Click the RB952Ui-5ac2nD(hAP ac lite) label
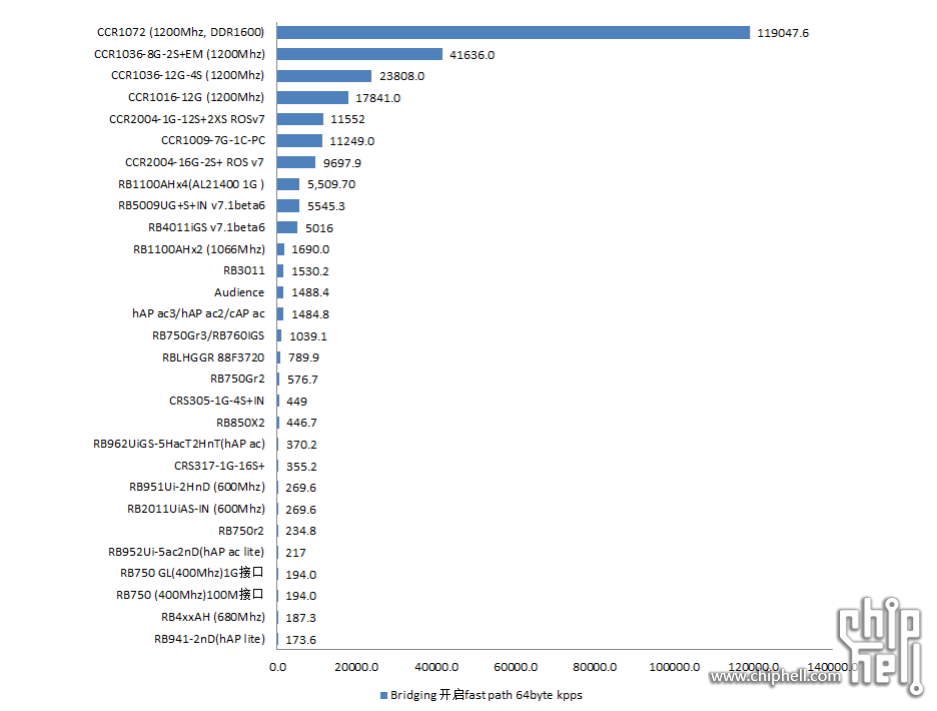 [x=186, y=552]
